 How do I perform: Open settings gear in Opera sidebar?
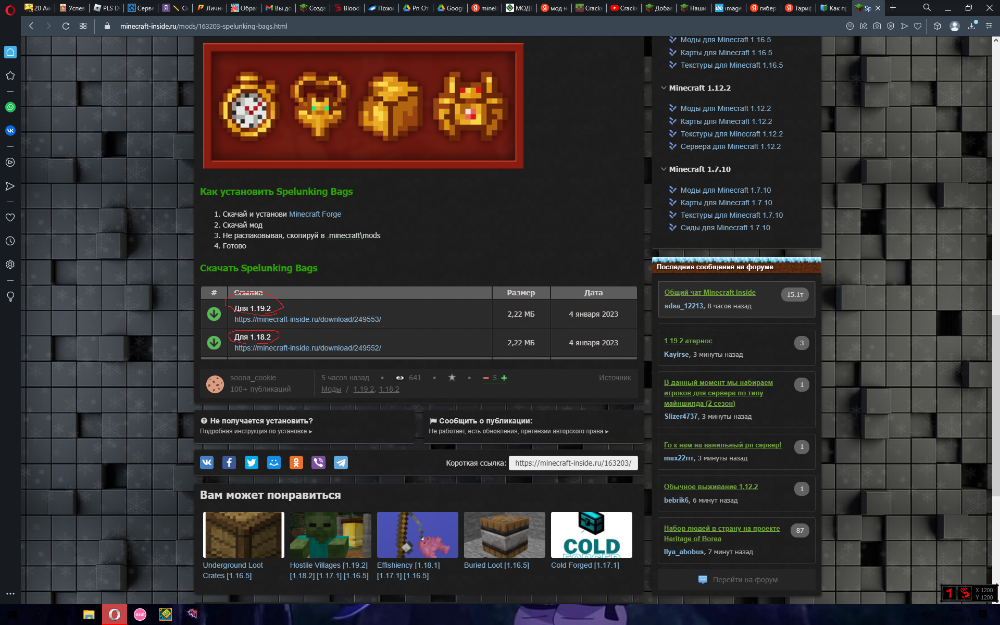pyautogui.click(x=10, y=264)
